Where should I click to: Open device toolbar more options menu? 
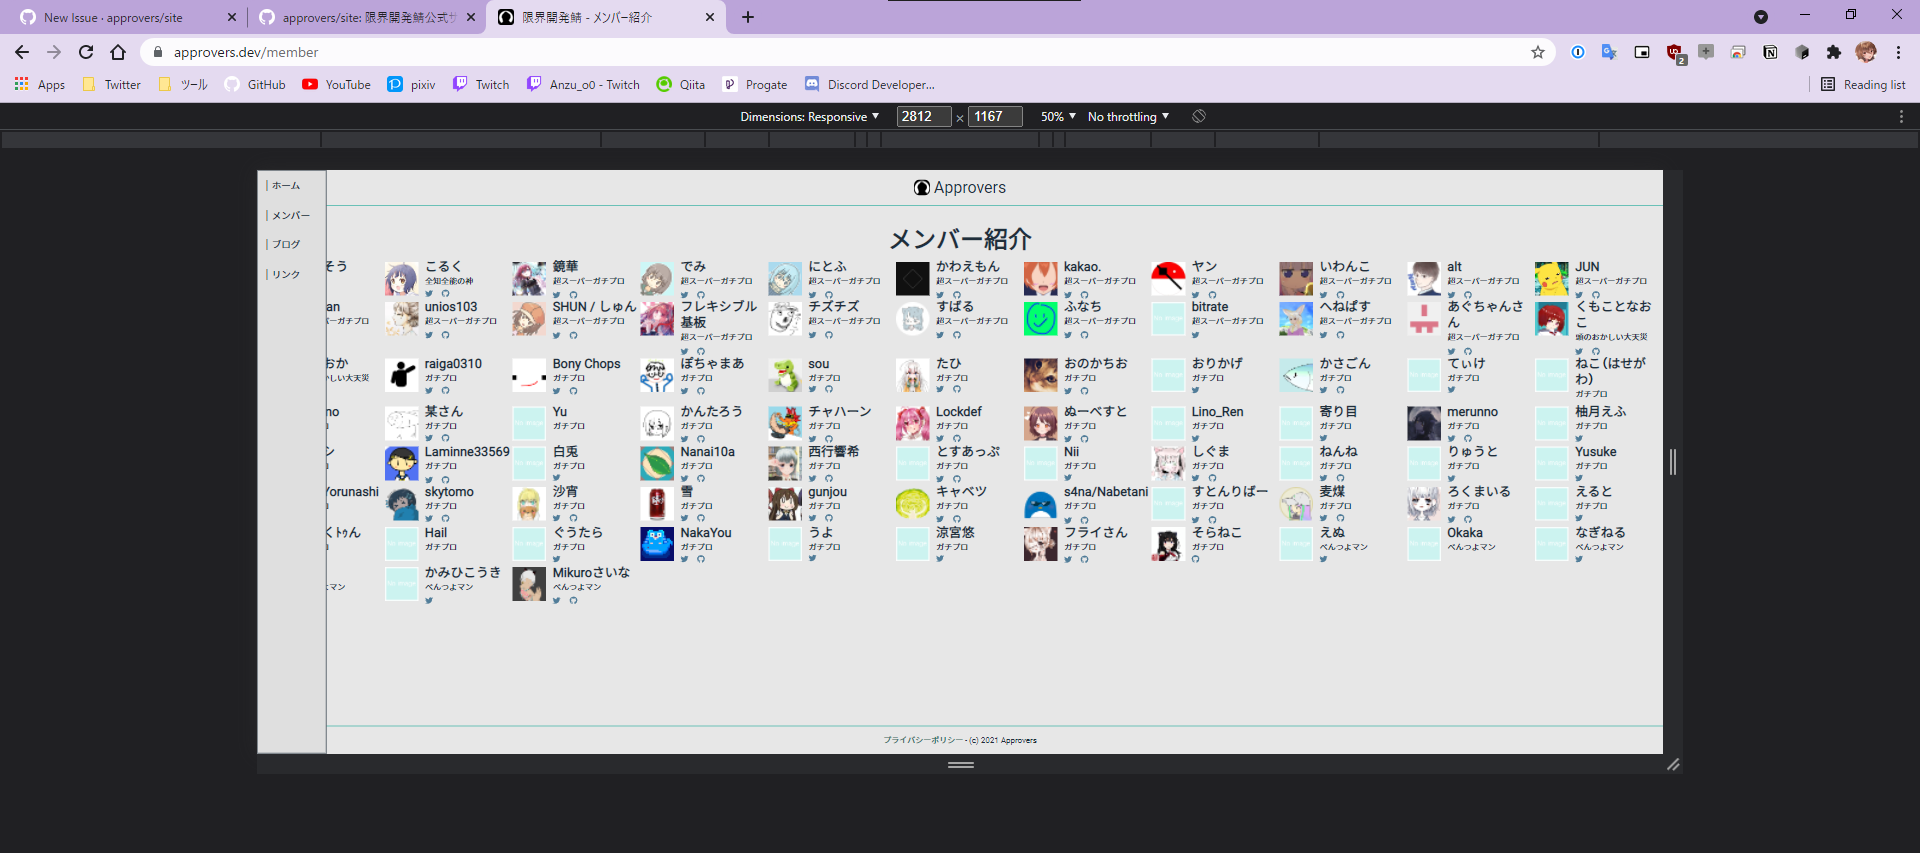point(1901,116)
